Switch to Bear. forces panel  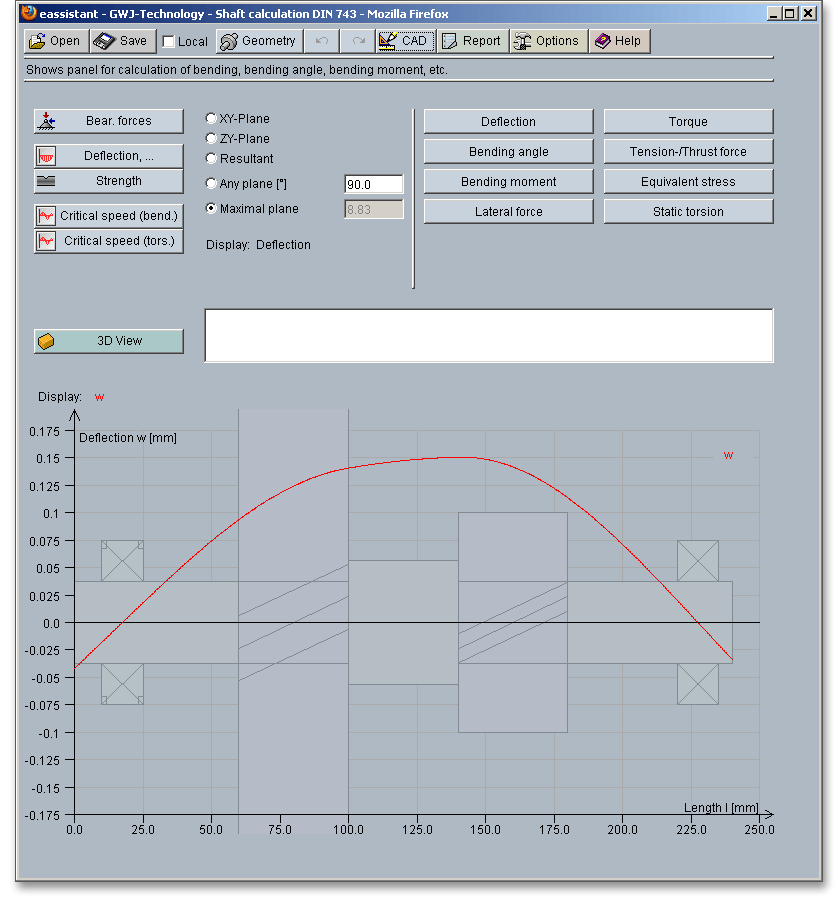[108, 121]
